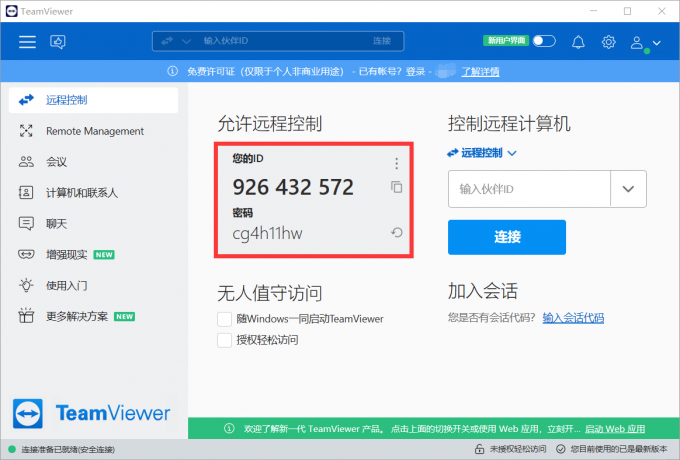Open the hamburger menu icon
This screenshot has height=460, width=680.
[x=27, y=42]
